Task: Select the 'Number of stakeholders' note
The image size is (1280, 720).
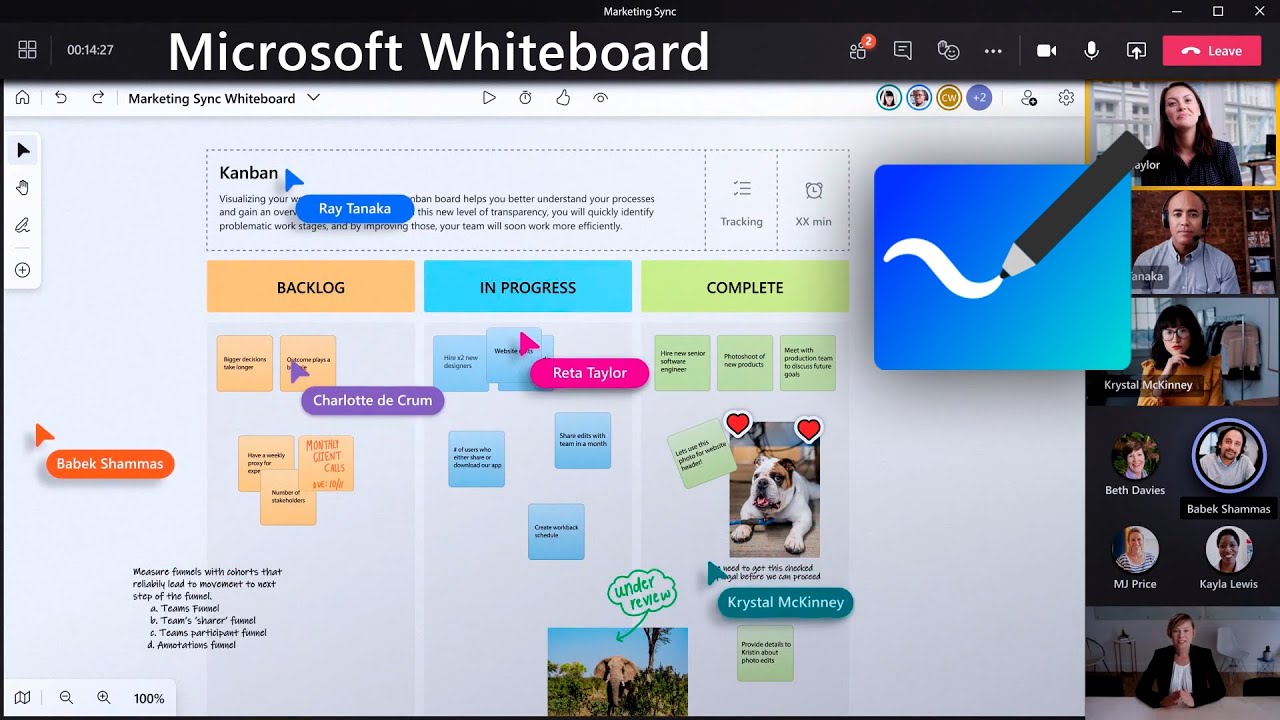Action: pos(288,498)
